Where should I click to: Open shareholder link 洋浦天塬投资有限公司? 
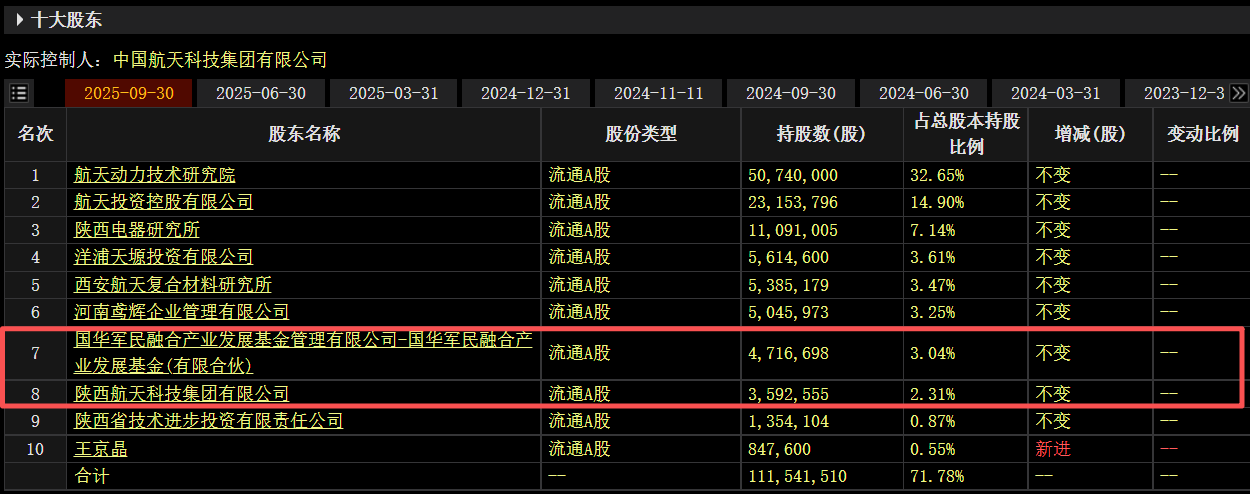(x=164, y=257)
